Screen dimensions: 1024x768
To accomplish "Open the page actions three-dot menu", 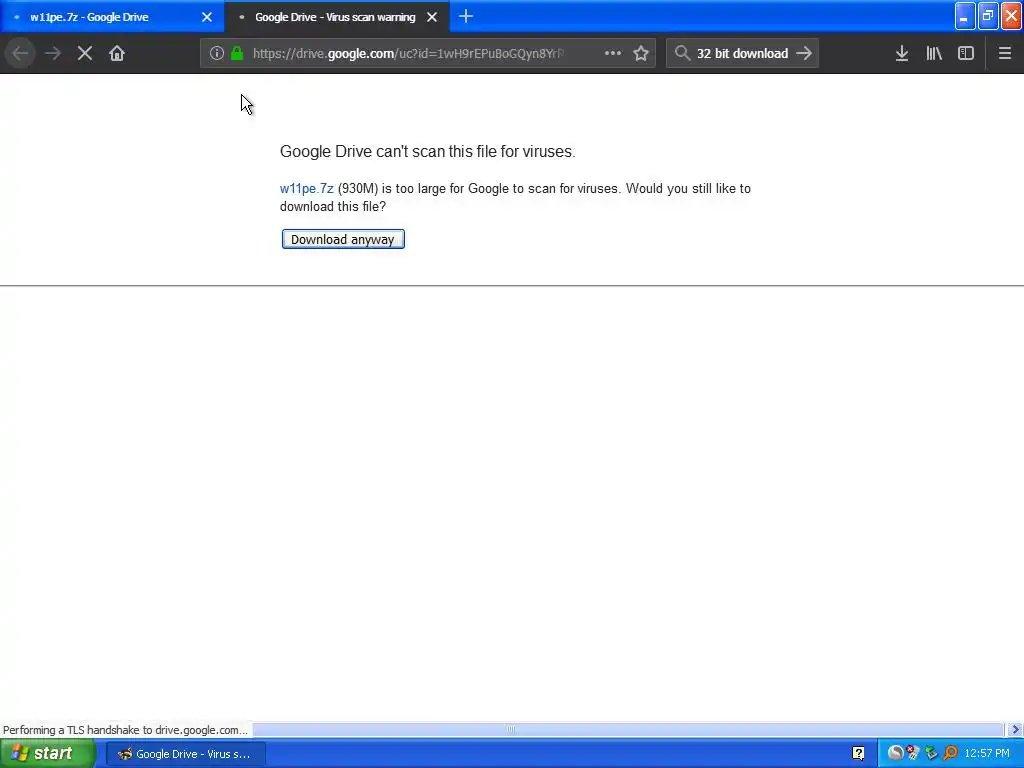I will [613, 54].
